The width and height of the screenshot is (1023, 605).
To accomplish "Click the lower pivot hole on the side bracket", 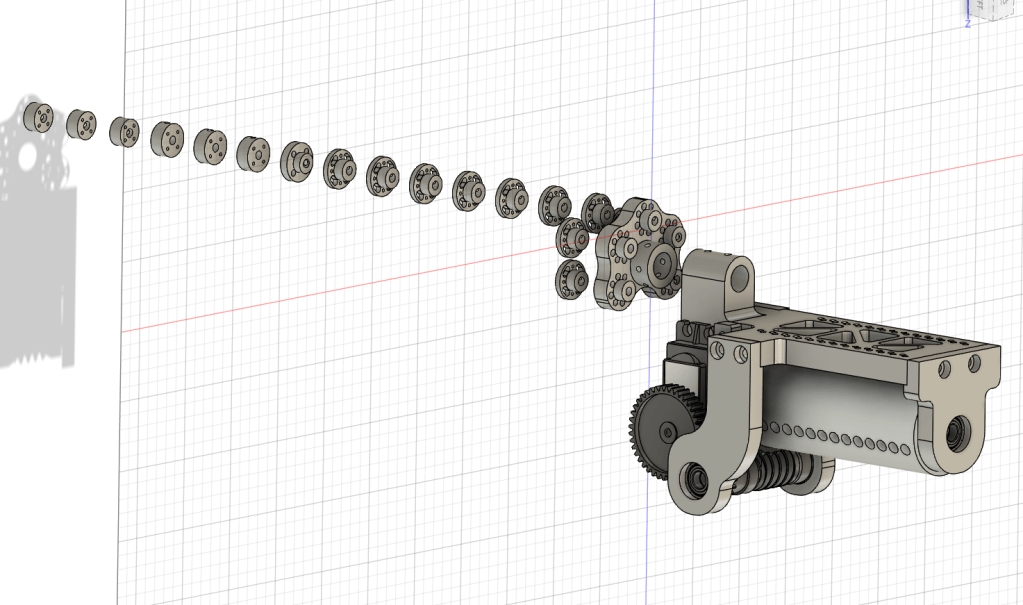I will pyautogui.click(x=695, y=478).
